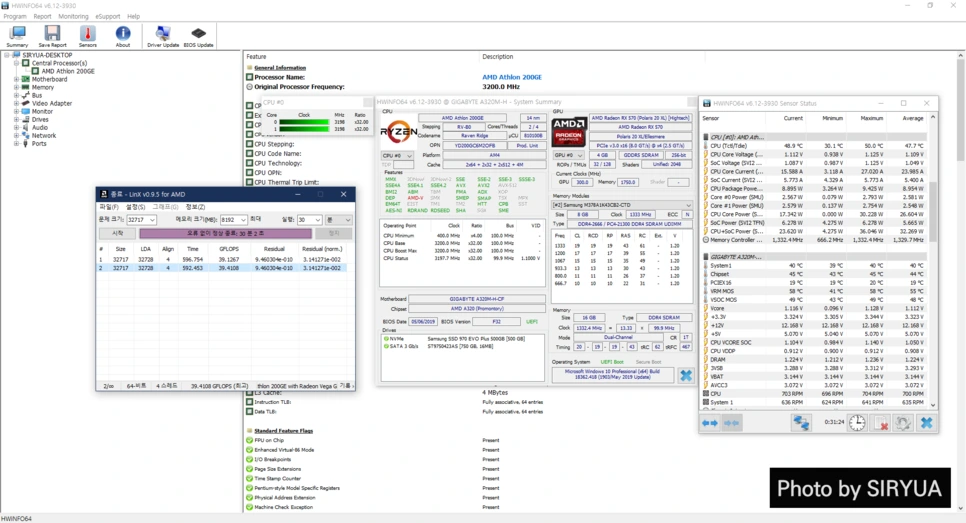Click the log file red X icon
Viewport: 966px width, 523px height.
click(x=880, y=423)
